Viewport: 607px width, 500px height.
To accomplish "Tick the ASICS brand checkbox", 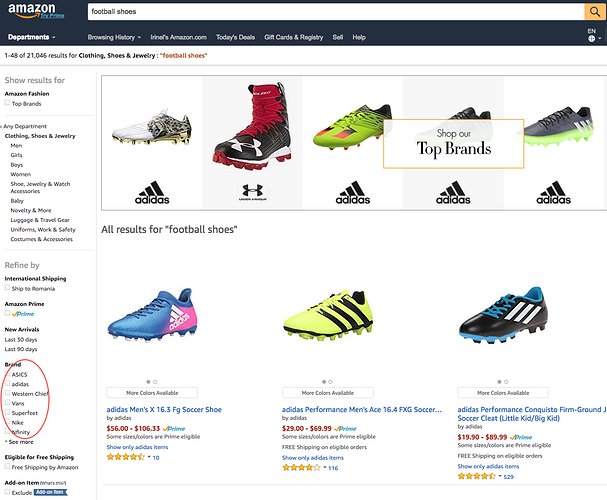I will pyautogui.click(x=8, y=373).
